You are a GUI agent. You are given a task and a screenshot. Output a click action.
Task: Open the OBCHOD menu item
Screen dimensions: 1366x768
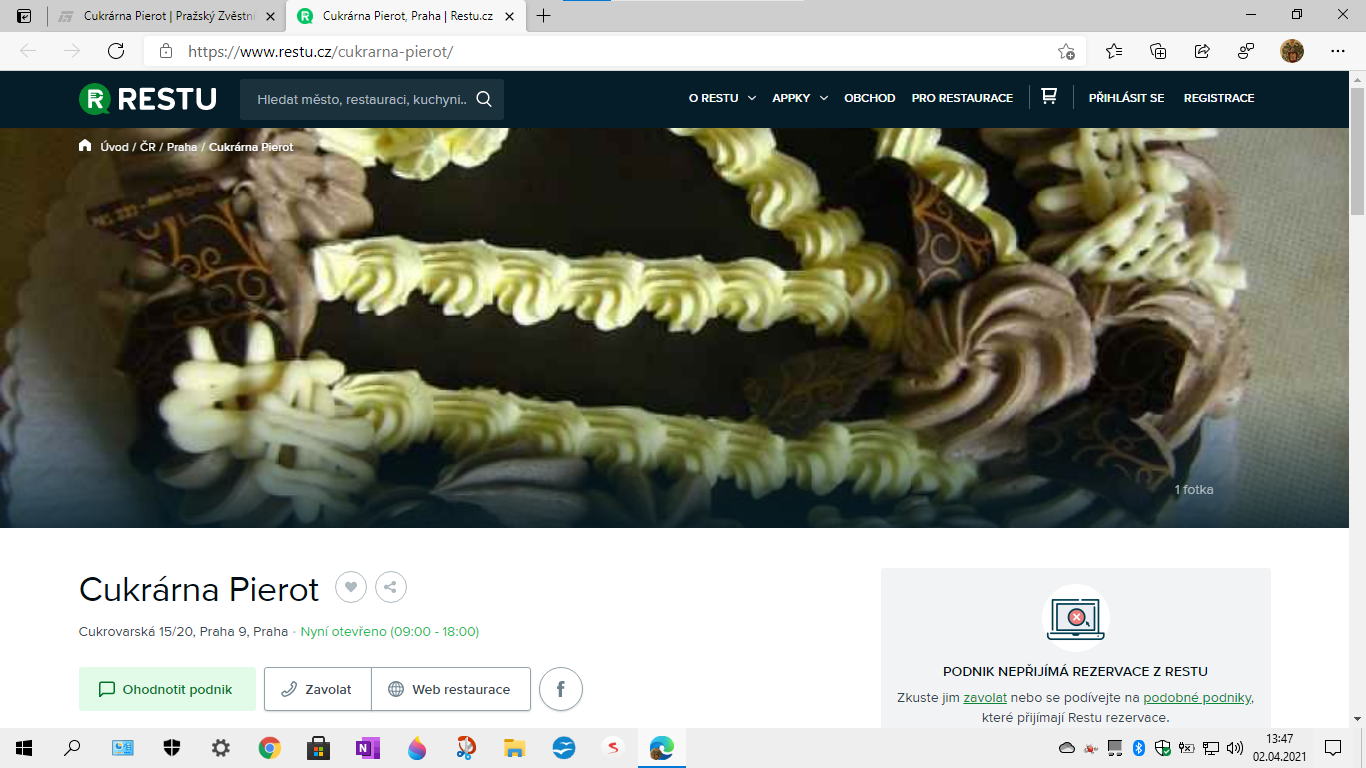869,98
